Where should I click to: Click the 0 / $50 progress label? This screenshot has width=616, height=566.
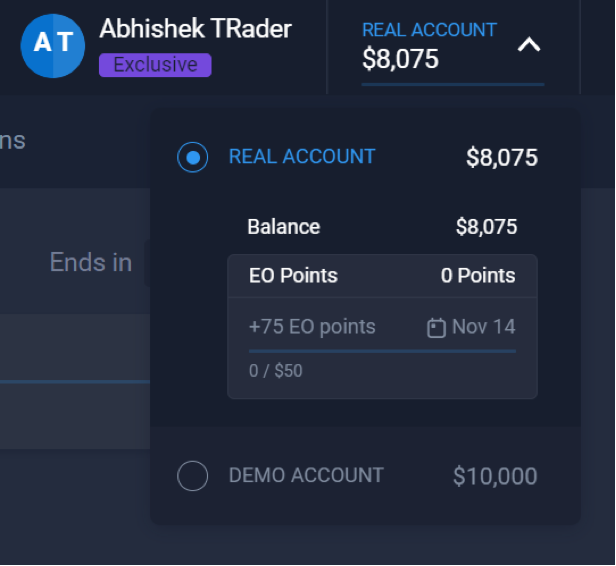276,371
